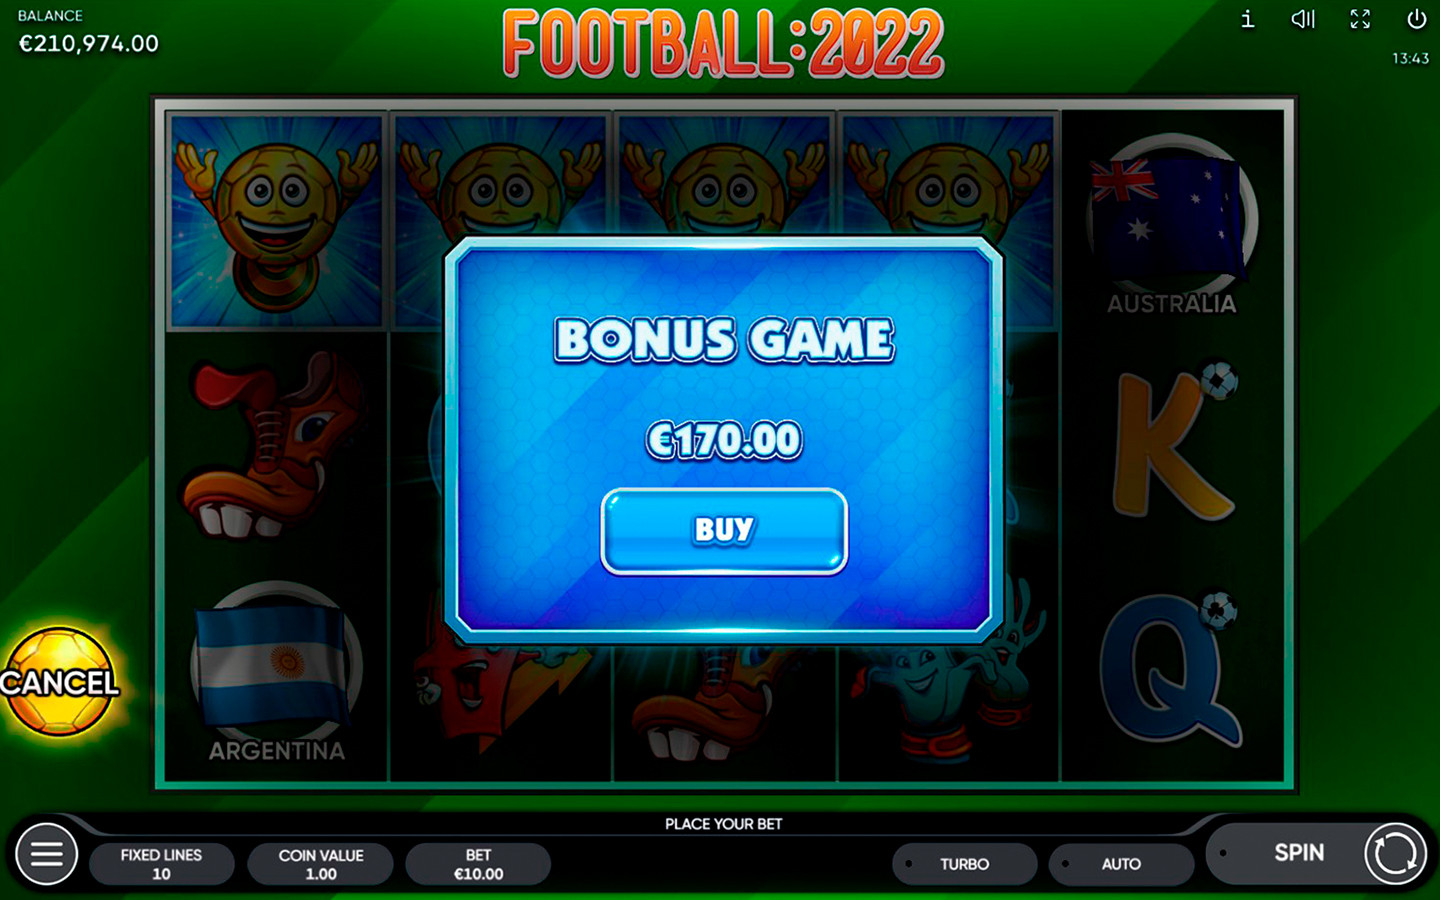The image size is (1440, 900).
Task: Open the game info icon
Action: [x=1247, y=19]
